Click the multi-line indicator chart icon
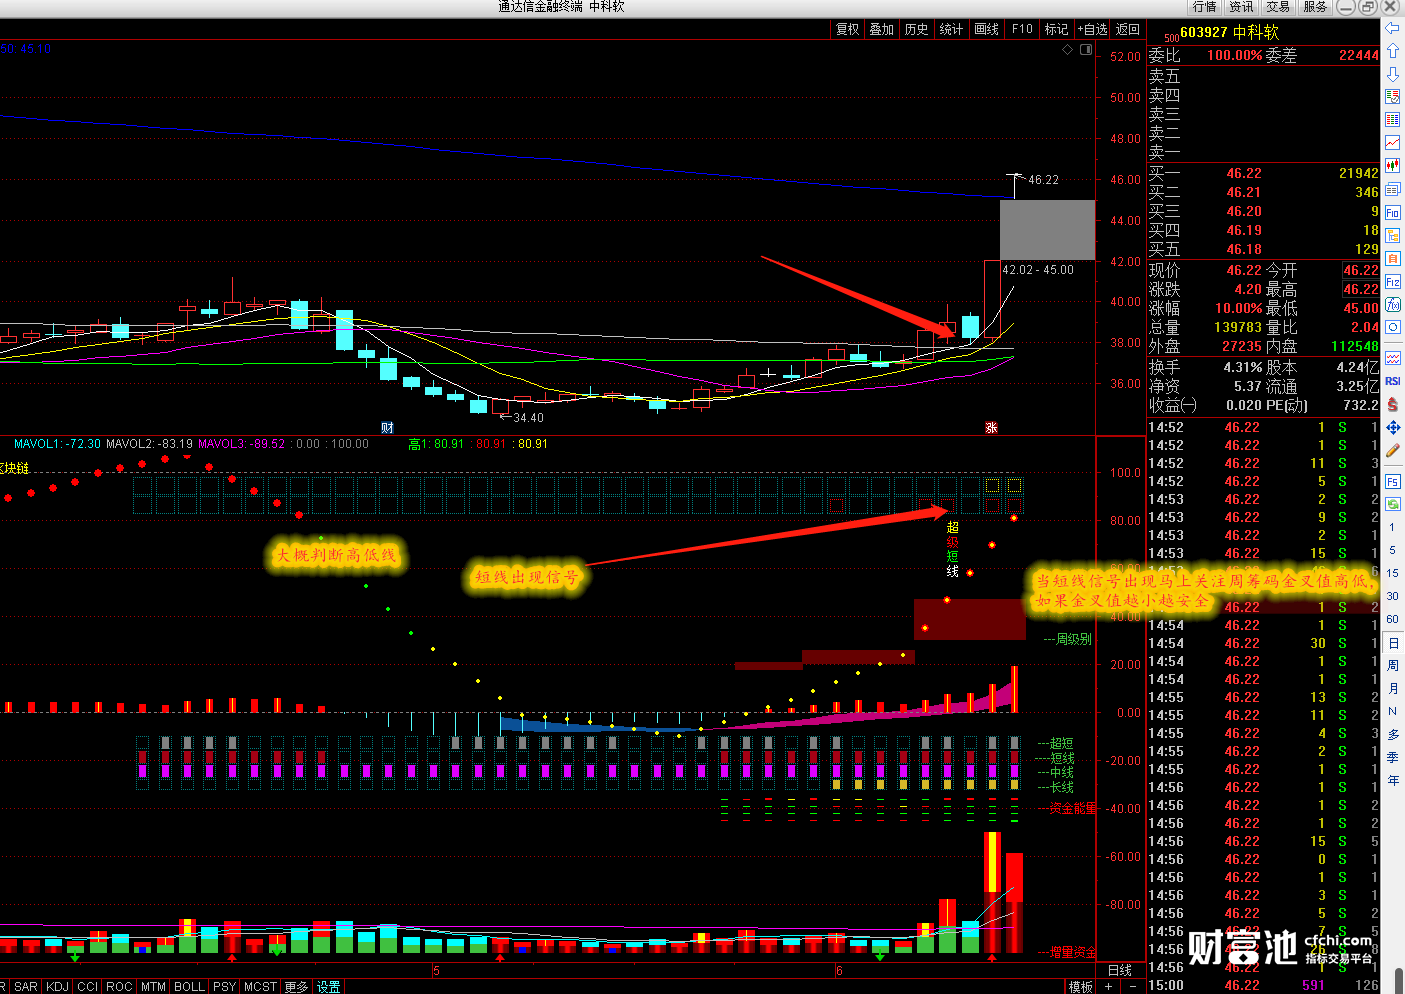 coord(1392,358)
